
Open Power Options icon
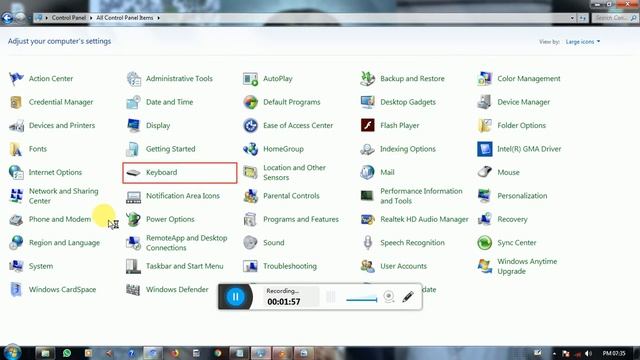[133, 219]
